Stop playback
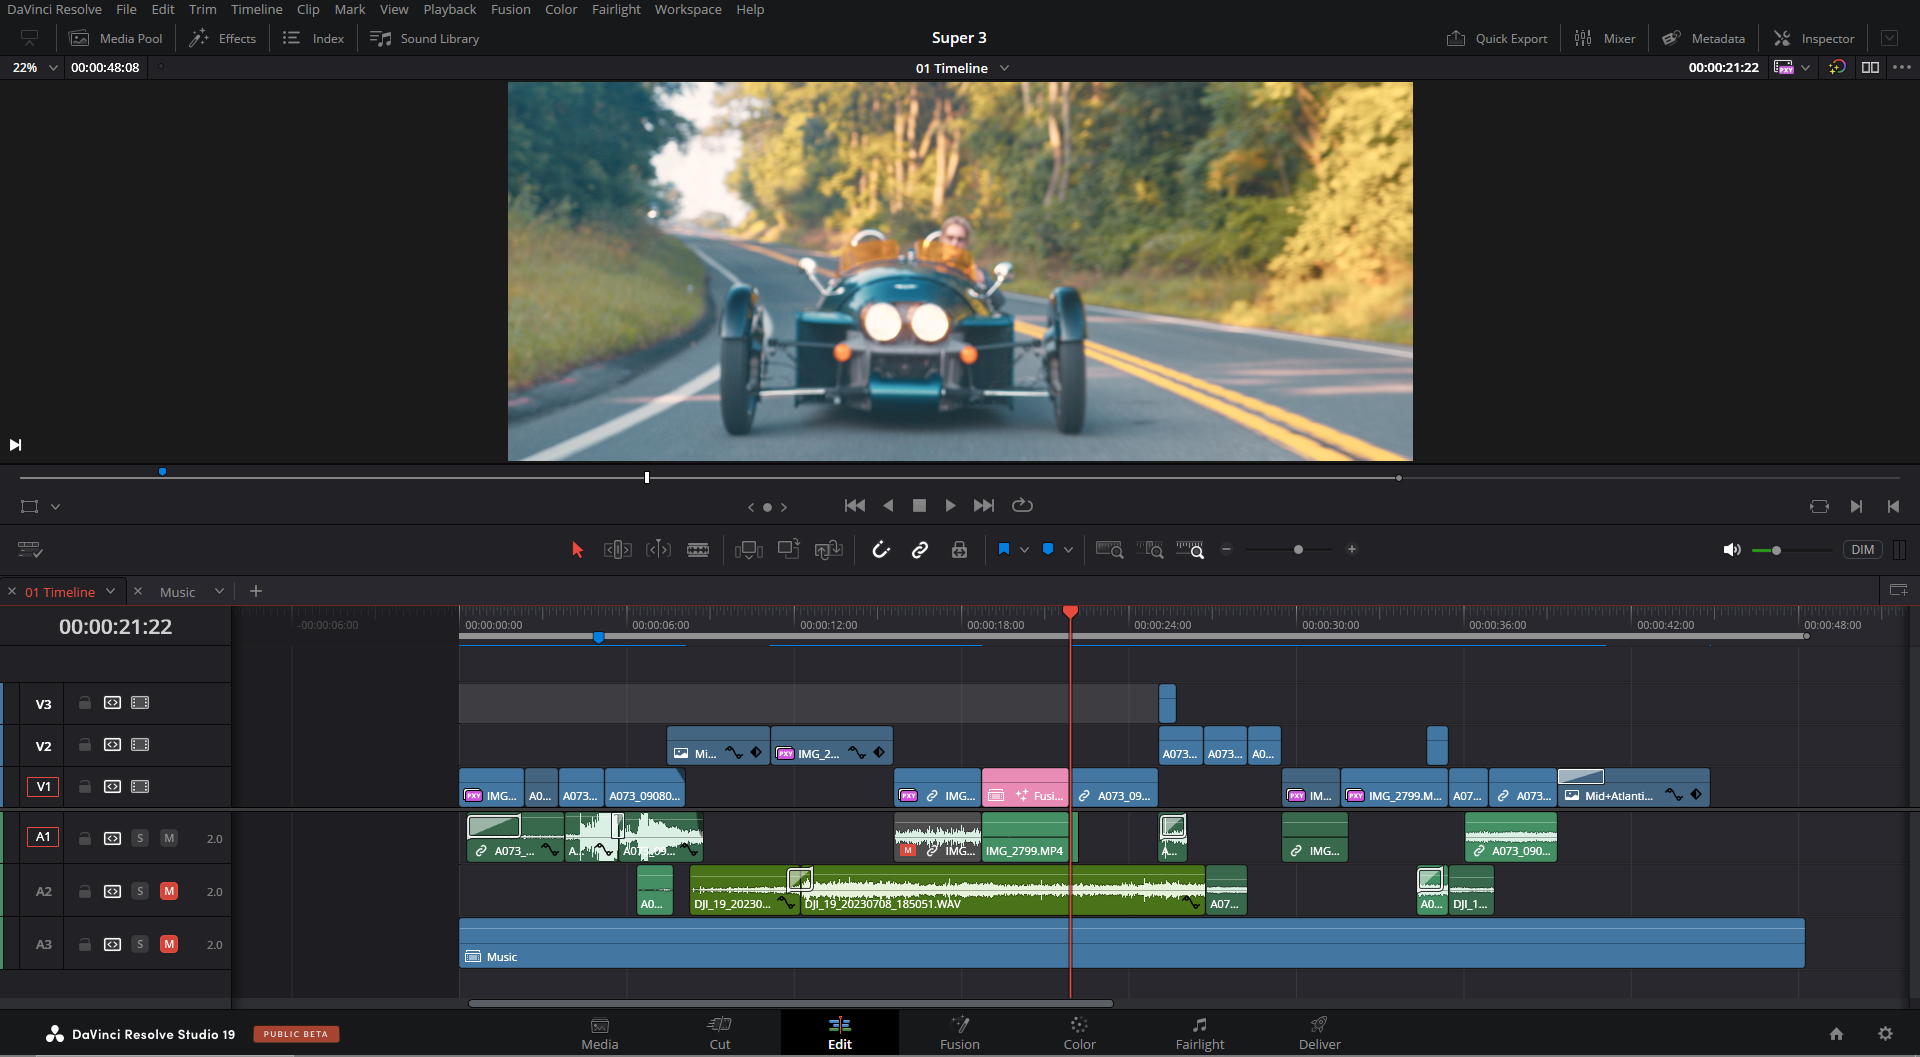The image size is (1920, 1057). [919, 506]
